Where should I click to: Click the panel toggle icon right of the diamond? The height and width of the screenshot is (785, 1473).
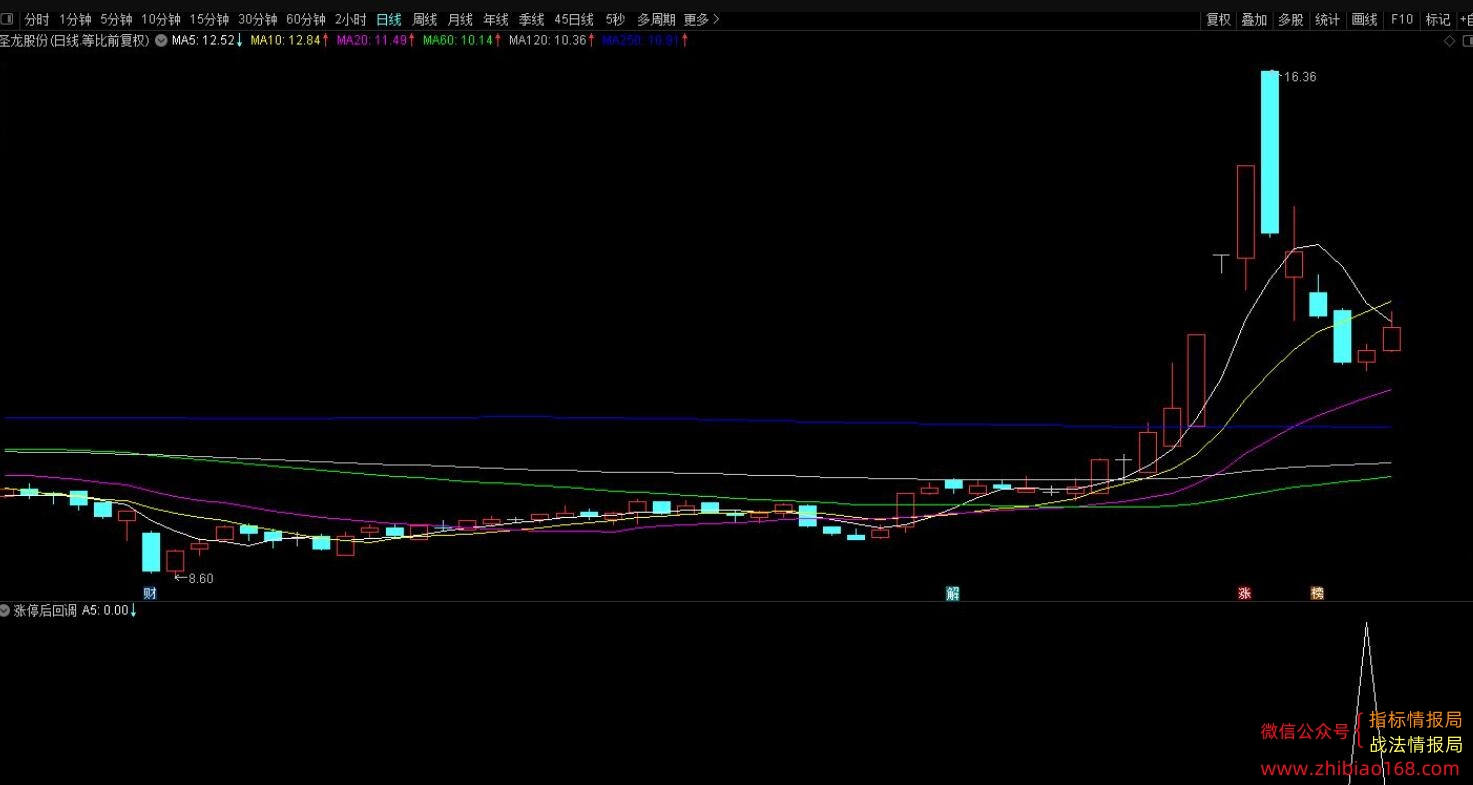[1466, 41]
